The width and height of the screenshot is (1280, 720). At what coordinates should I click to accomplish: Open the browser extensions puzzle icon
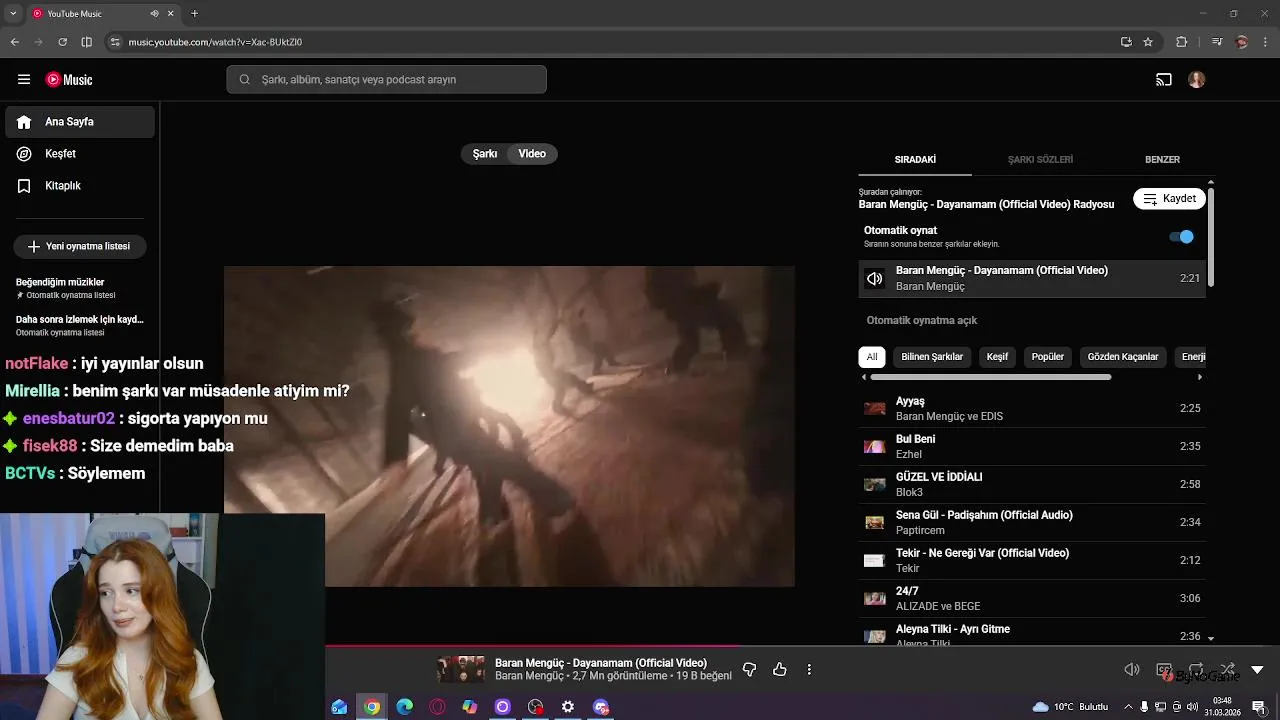(1182, 42)
